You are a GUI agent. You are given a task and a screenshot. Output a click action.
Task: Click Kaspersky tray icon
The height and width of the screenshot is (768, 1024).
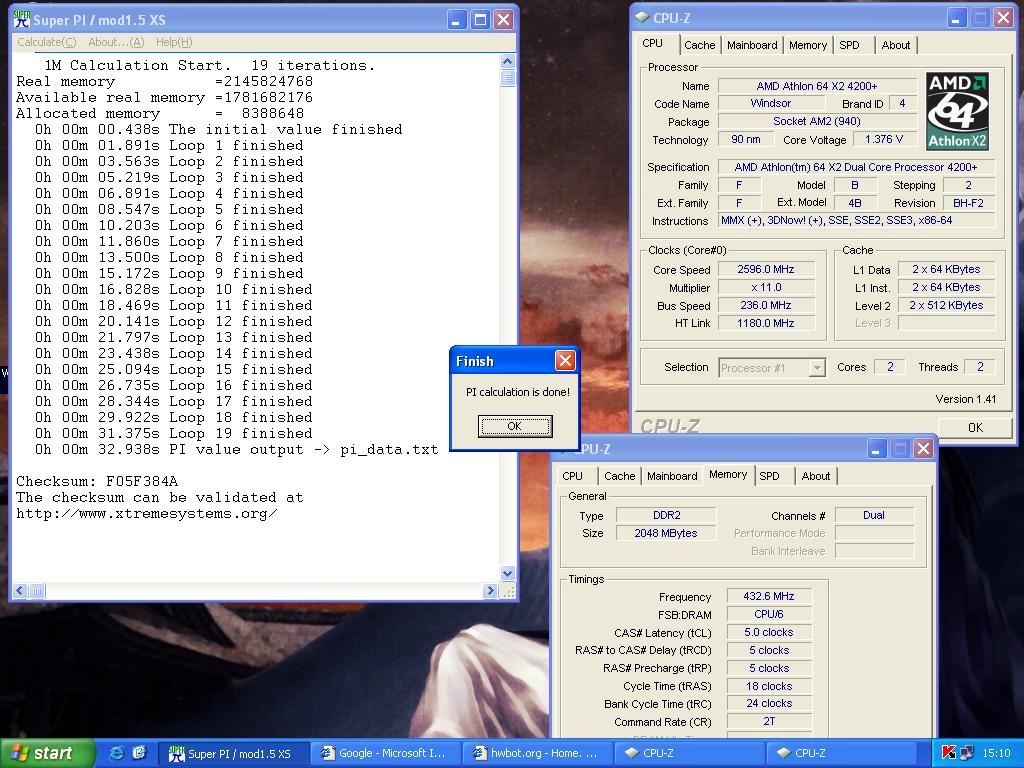[x=950, y=753]
